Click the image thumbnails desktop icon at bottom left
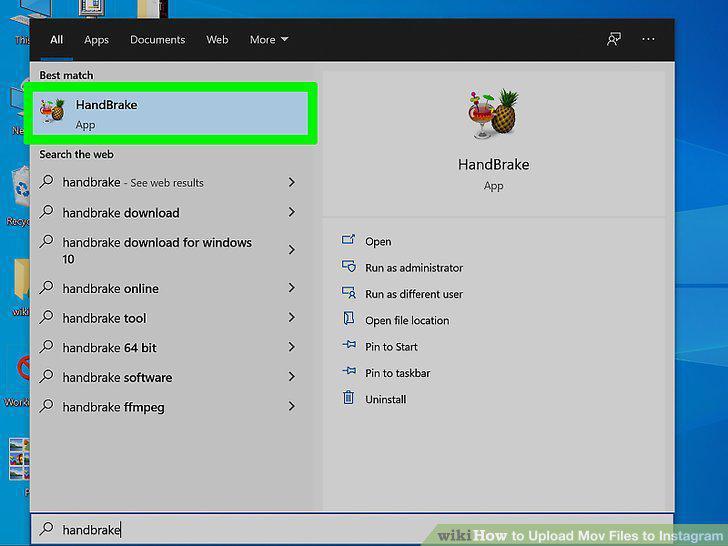728x546 pixels. tap(20, 460)
